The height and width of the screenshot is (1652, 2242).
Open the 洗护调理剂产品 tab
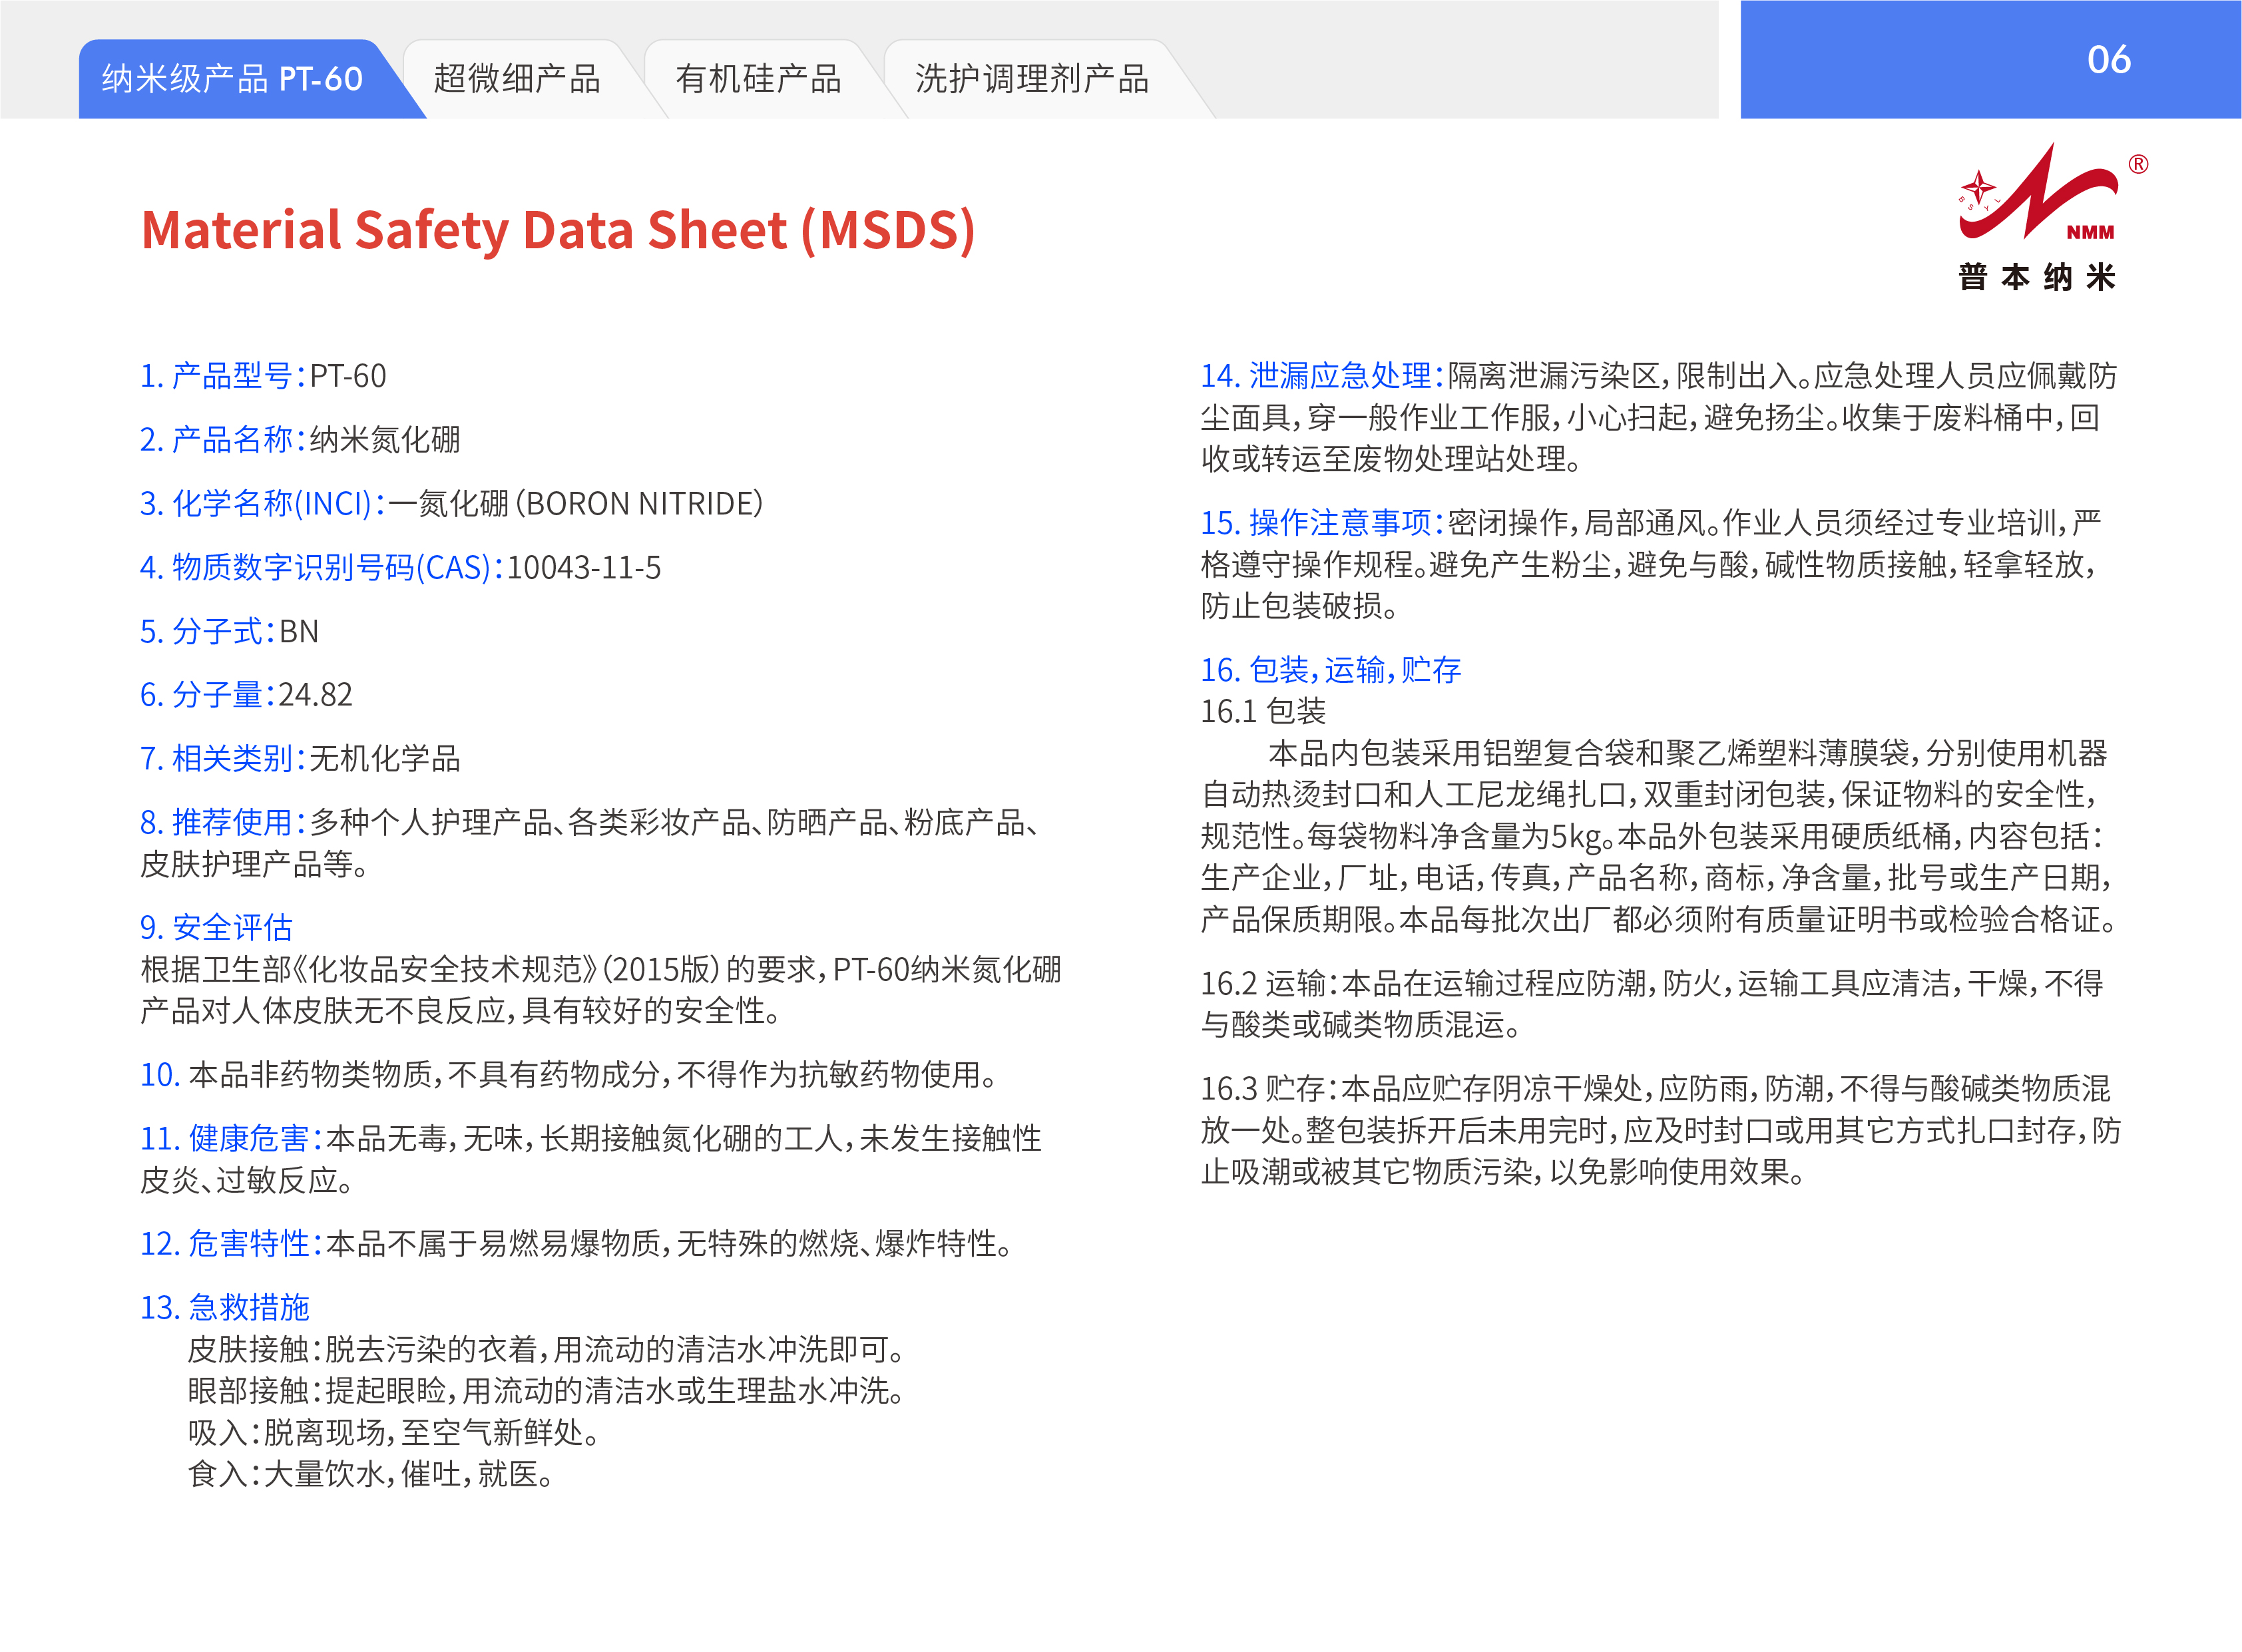click(x=1031, y=79)
